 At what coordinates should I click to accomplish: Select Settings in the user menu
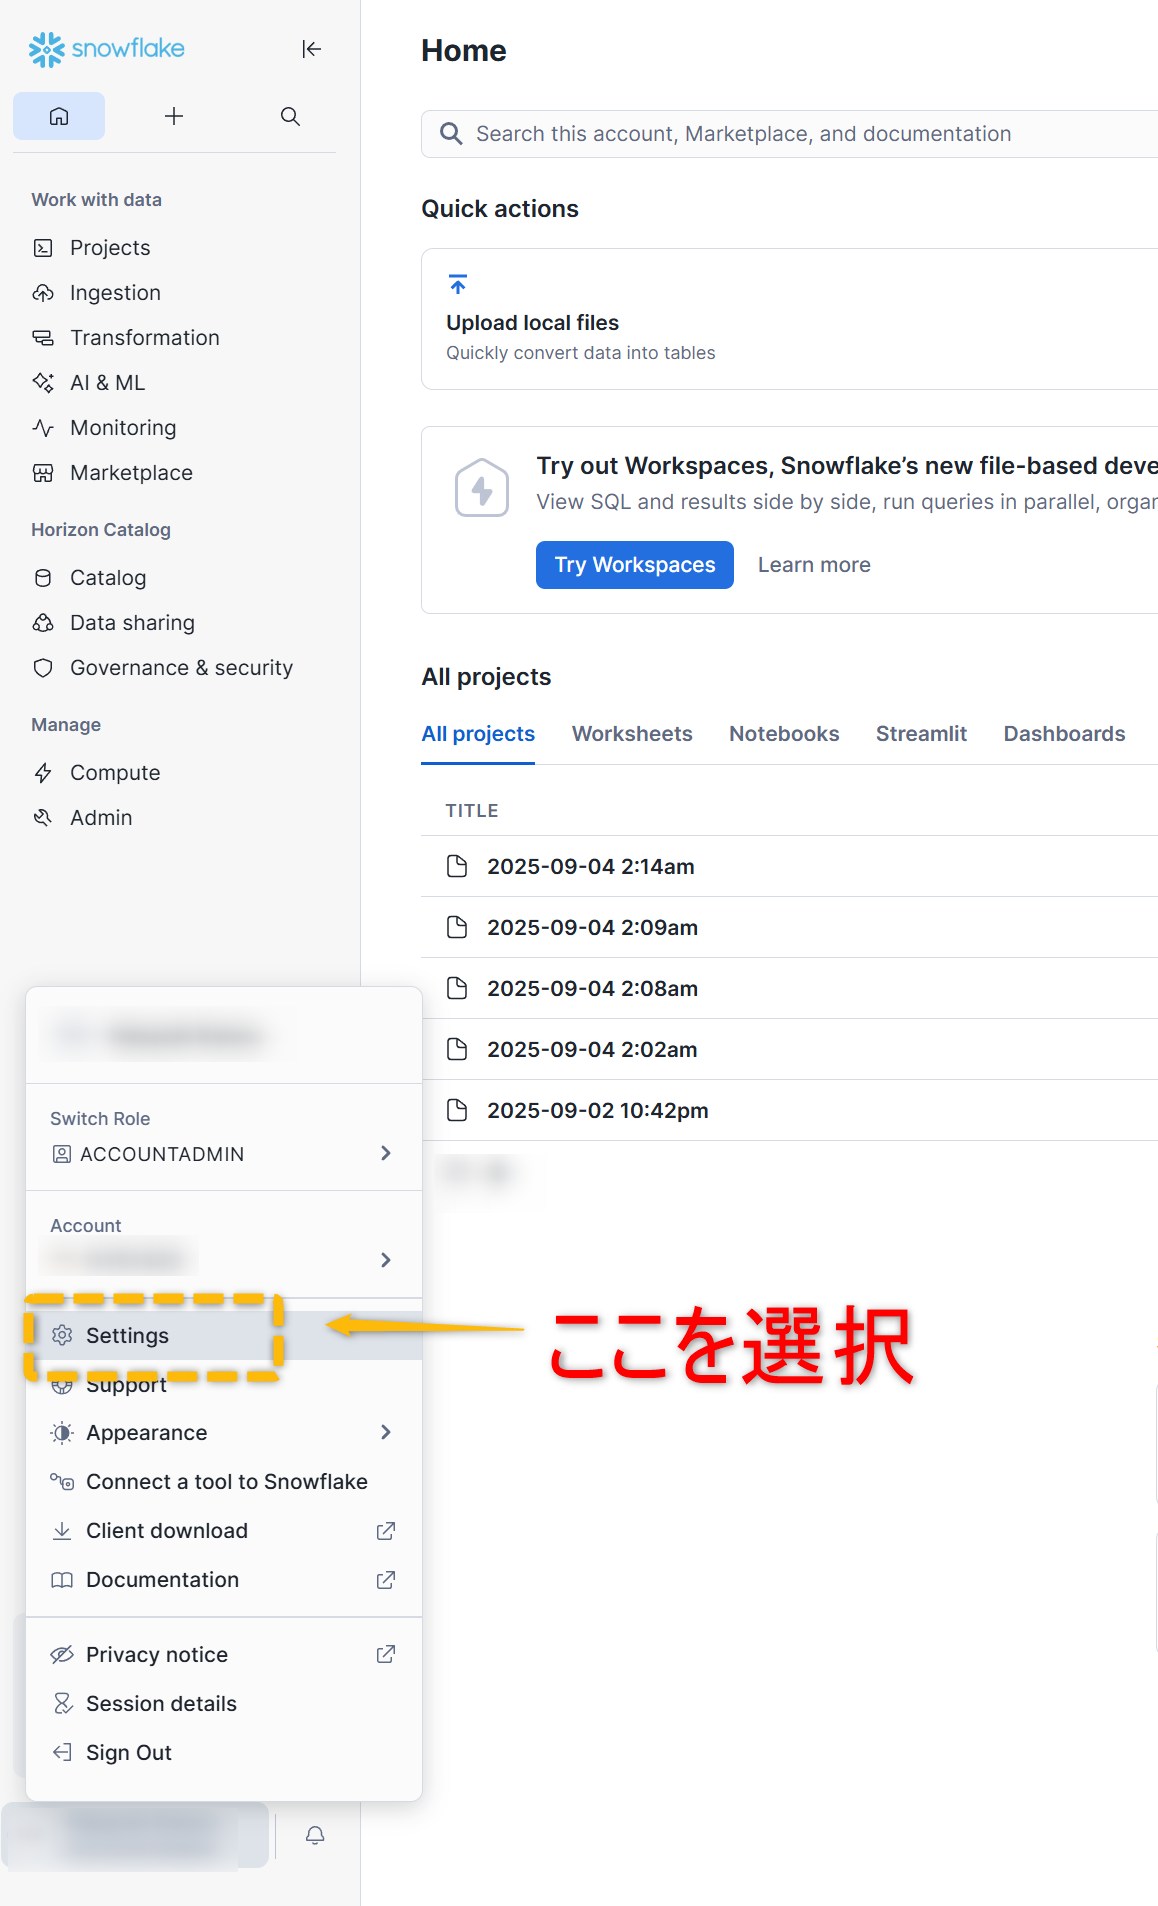coord(127,1336)
